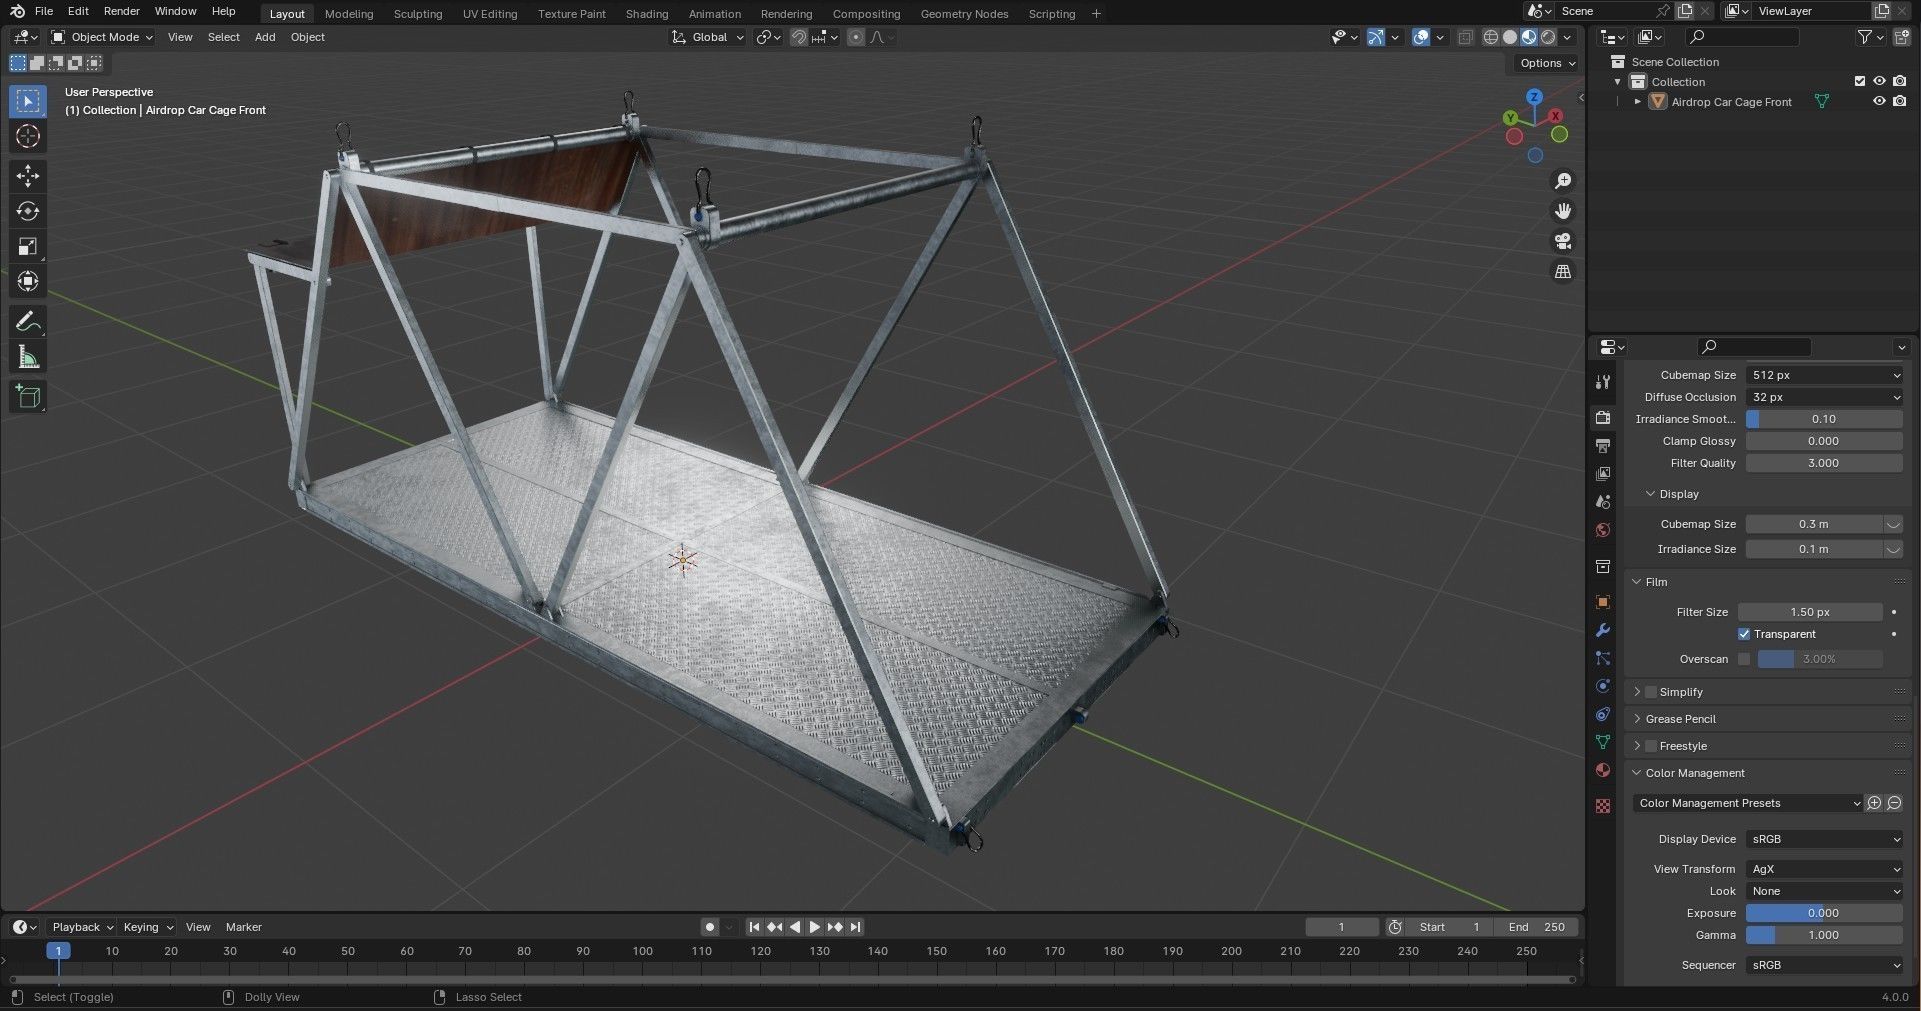
Task: Expand Airdrop Car Cage Front tree item
Action: [1637, 101]
